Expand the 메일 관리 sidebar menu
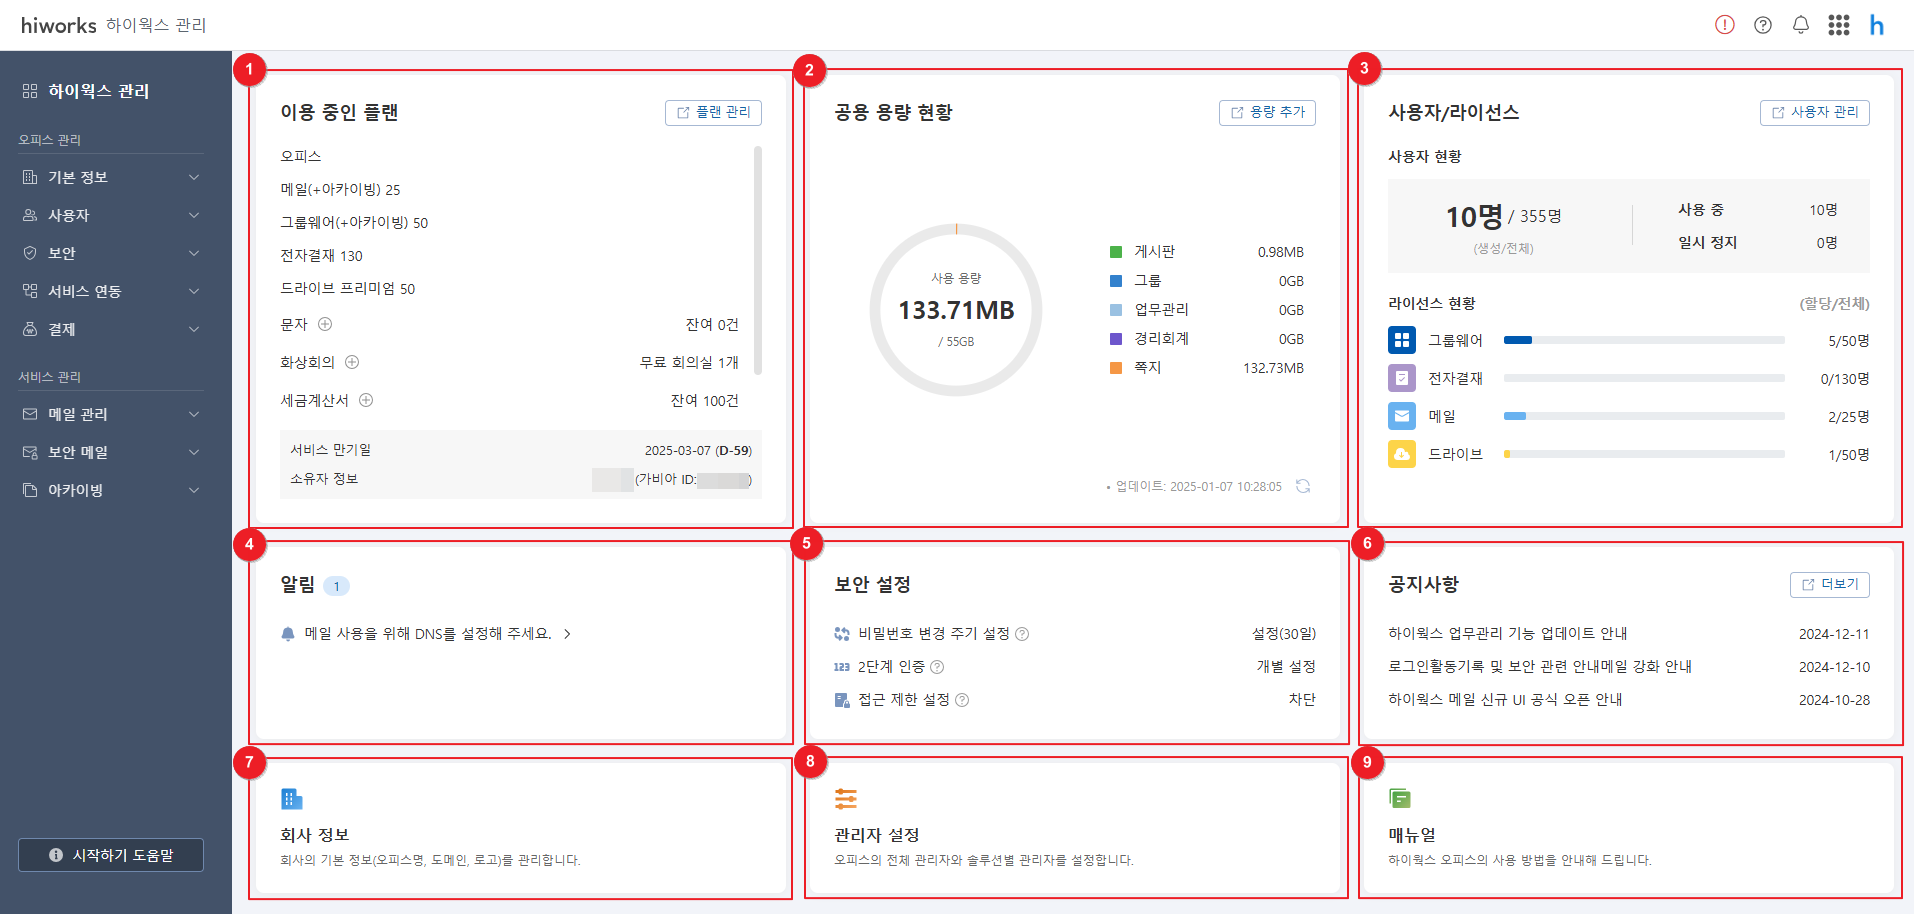This screenshot has width=1914, height=914. 110,414
